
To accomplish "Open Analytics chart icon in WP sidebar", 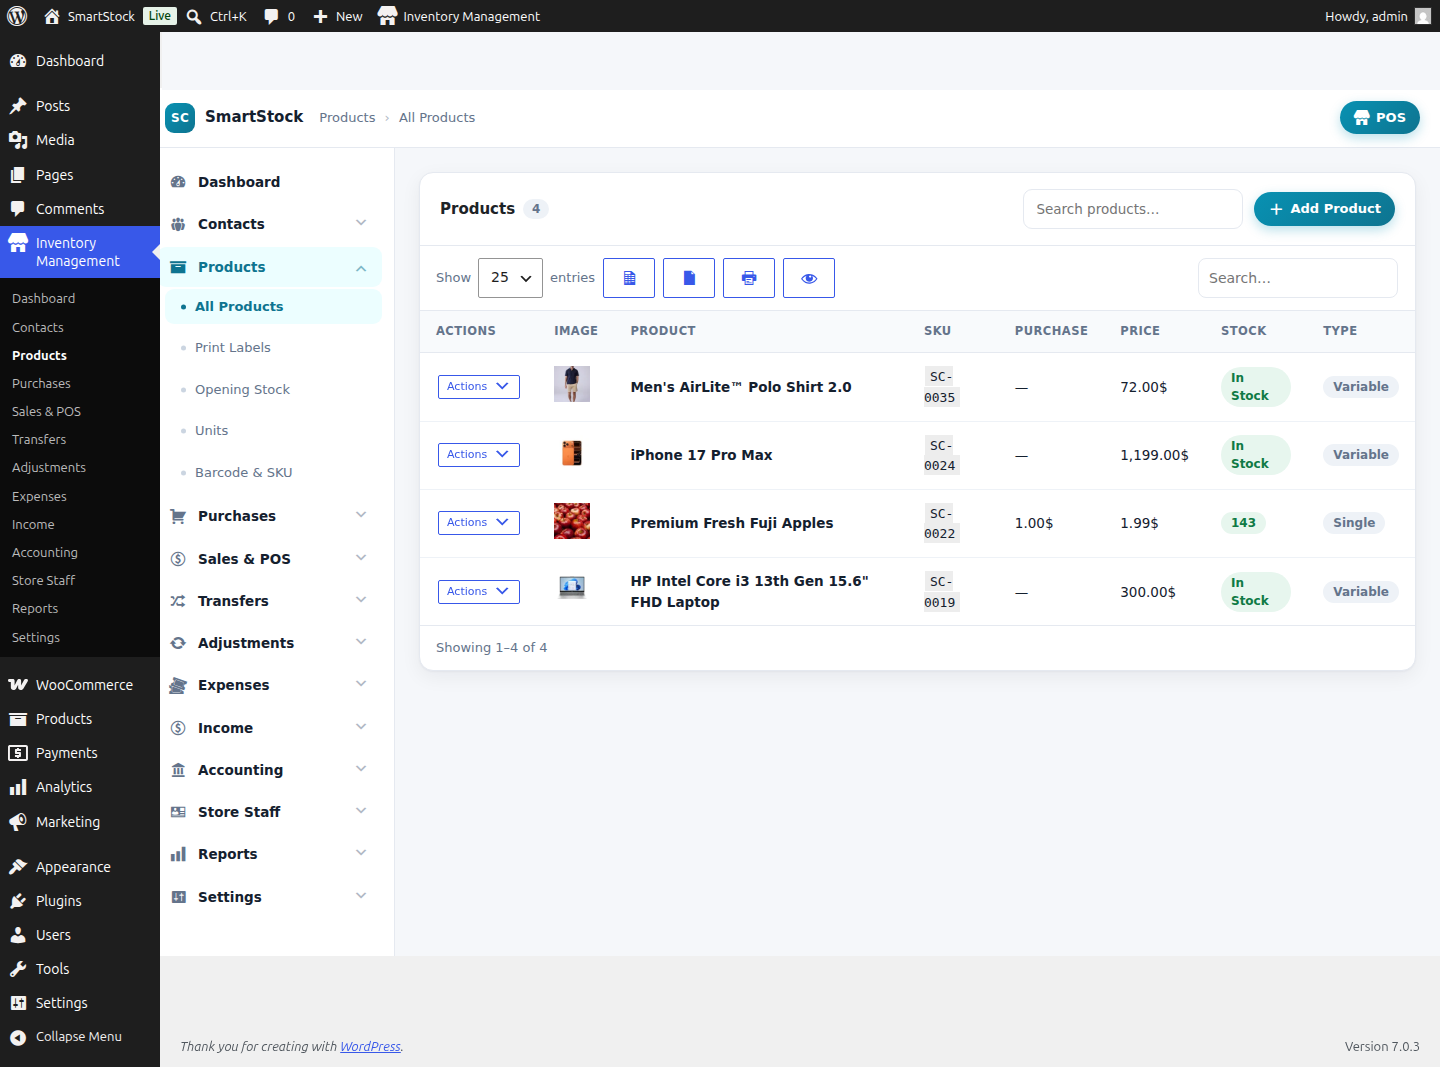I will click(x=18, y=787).
